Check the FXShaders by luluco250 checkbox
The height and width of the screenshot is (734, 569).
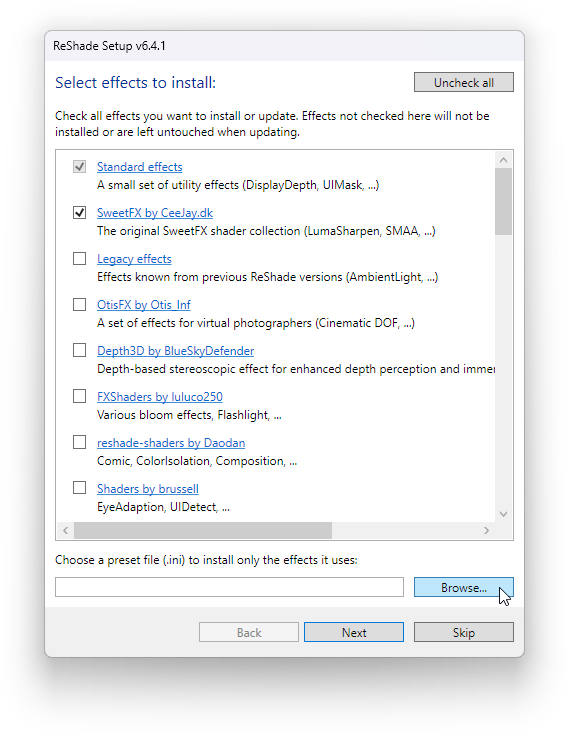(80, 396)
